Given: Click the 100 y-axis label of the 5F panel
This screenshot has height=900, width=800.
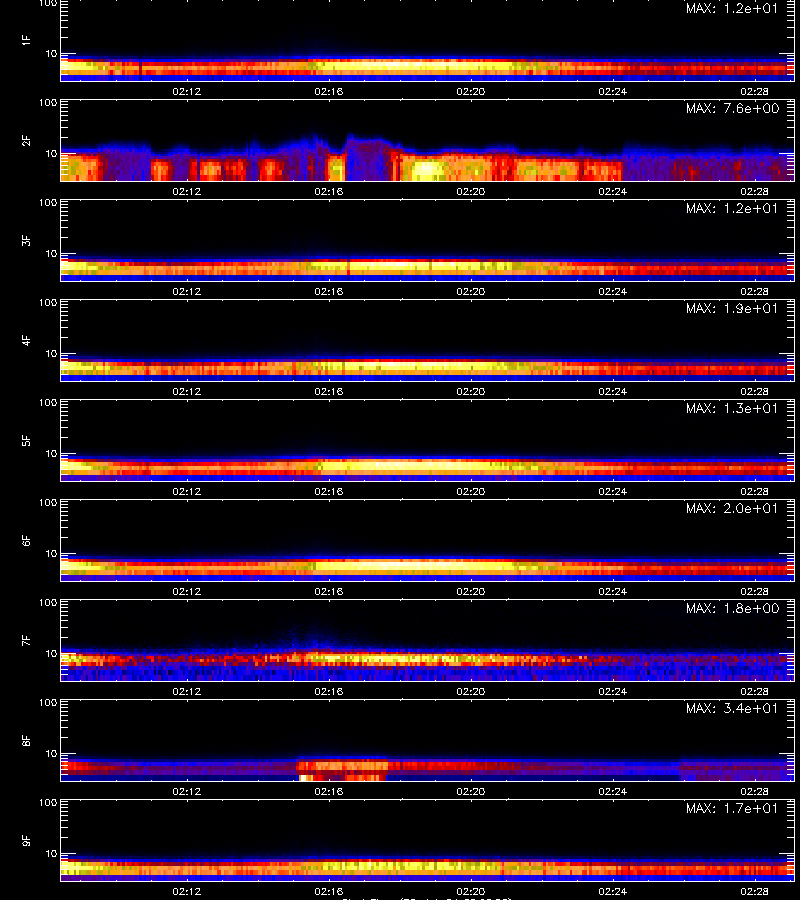Looking at the screenshot, I should coord(48,403).
